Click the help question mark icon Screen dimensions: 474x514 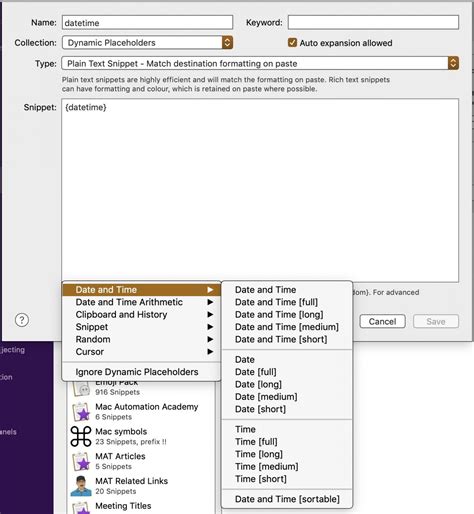[22, 320]
